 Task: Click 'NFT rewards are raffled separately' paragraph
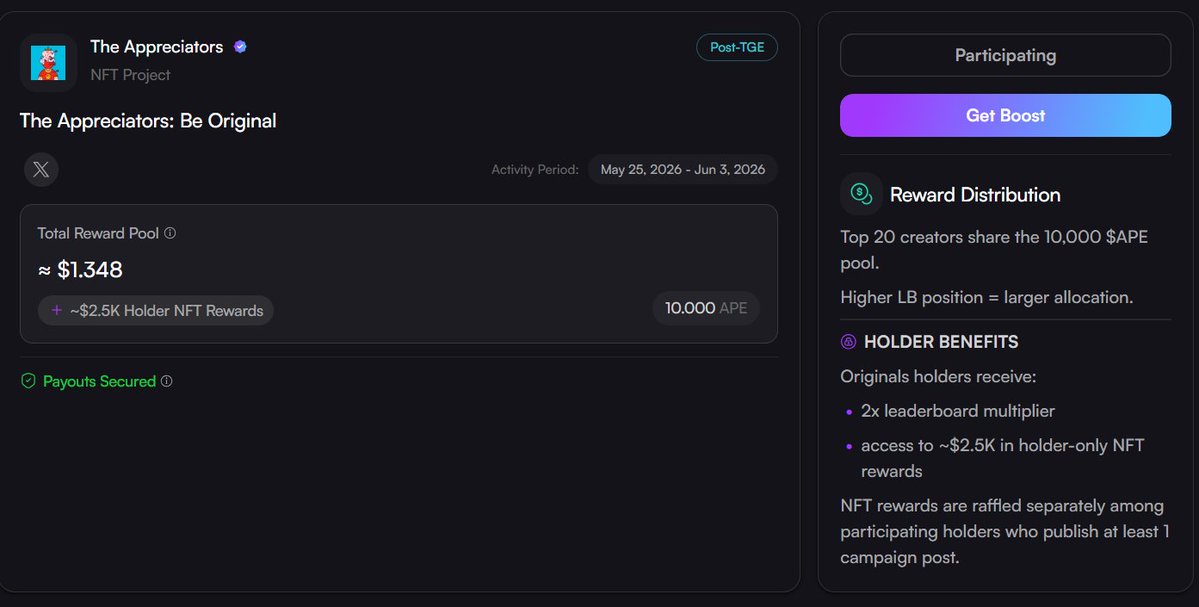click(1005, 531)
